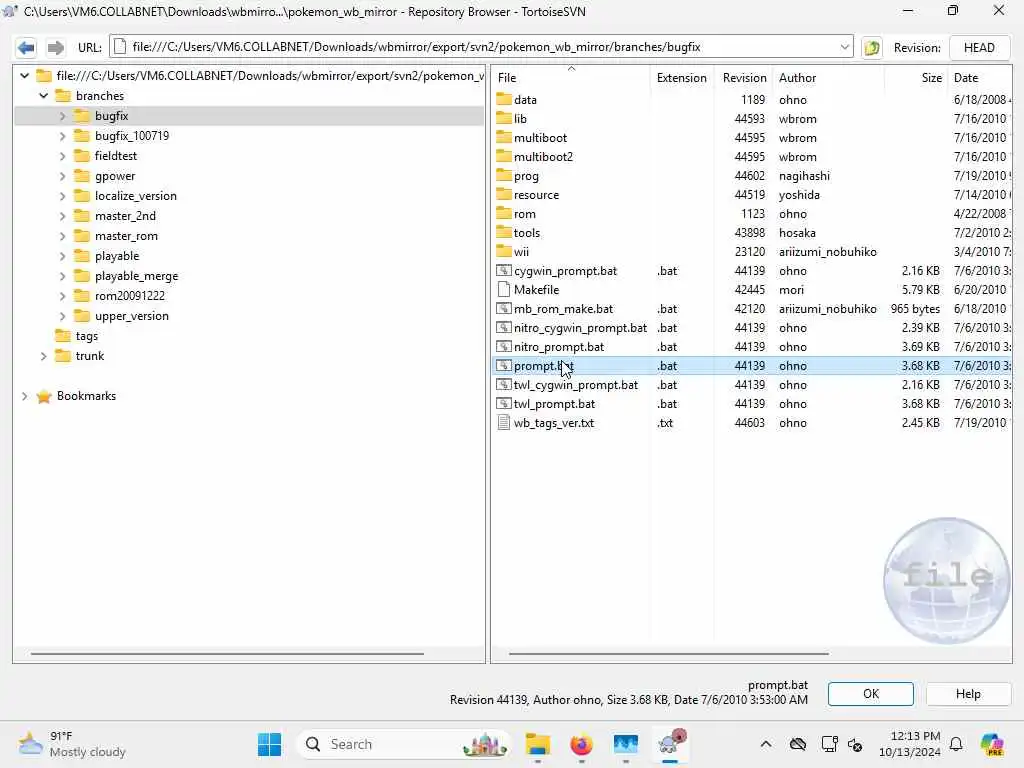This screenshot has height=768, width=1024.
Task: Expand the localize_version branch
Action: [63, 196]
